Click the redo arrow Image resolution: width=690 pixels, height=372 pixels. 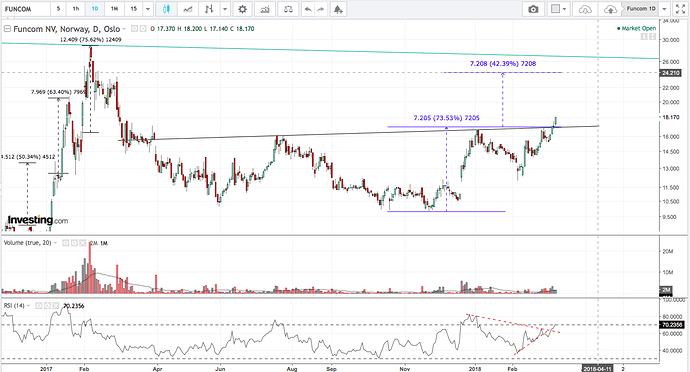coord(320,9)
